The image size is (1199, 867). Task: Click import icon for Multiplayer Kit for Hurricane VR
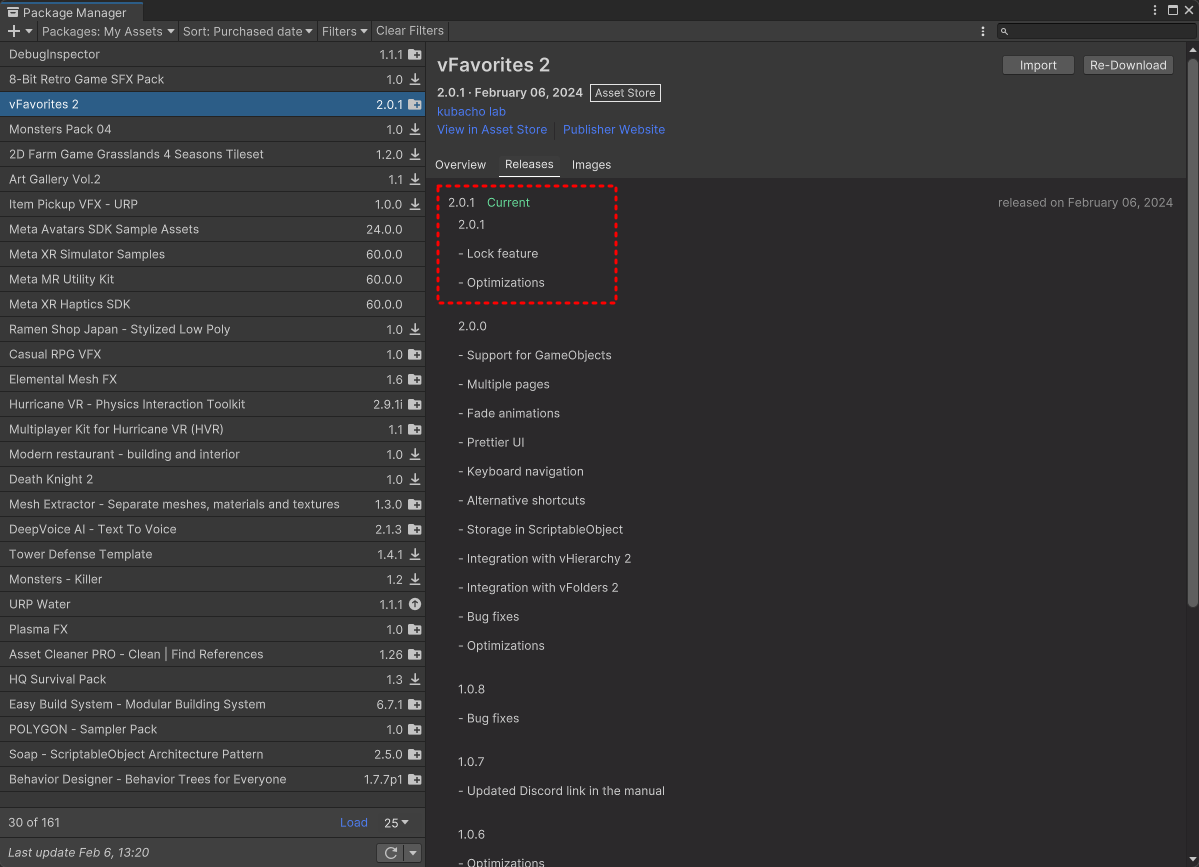(414, 430)
